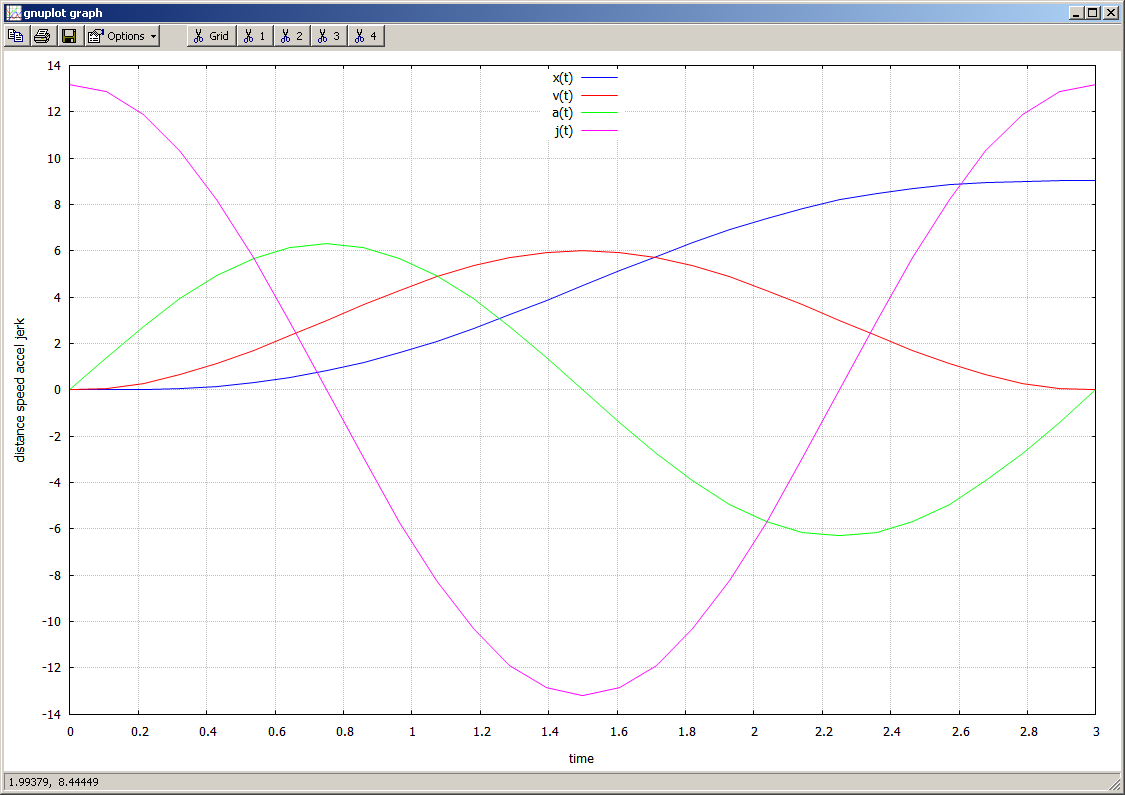The height and width of the screenshot is (795, 1125).
Task: Toggle plot line 2 with its scissors button
Action: tap(290, 36)
